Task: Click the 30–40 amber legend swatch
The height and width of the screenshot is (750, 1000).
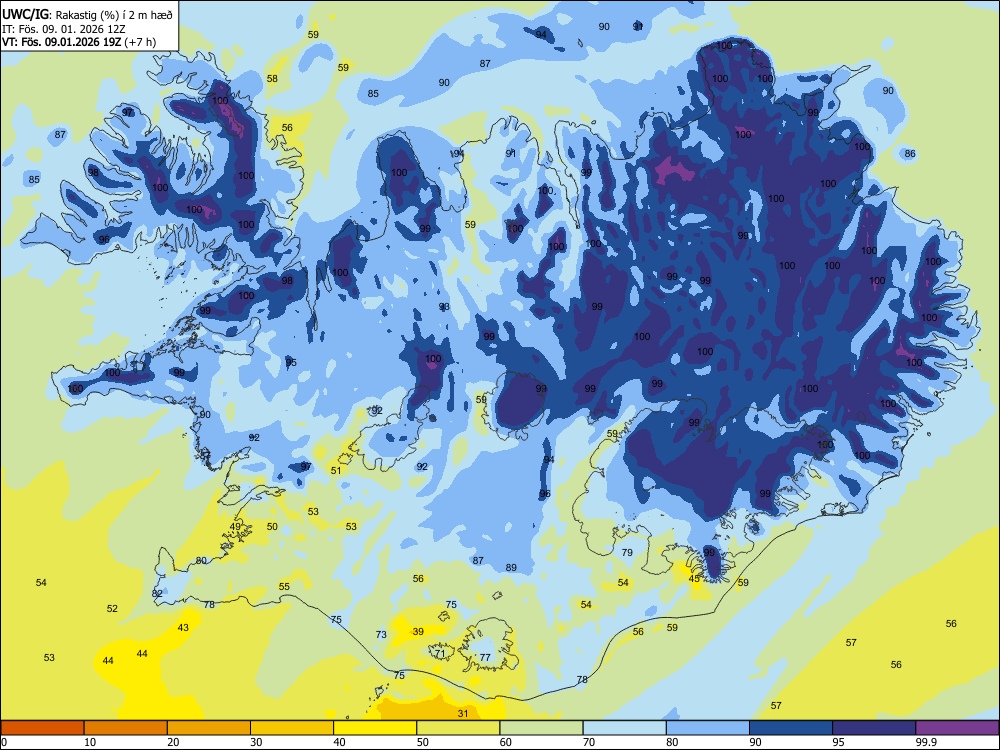Action: 292,728
